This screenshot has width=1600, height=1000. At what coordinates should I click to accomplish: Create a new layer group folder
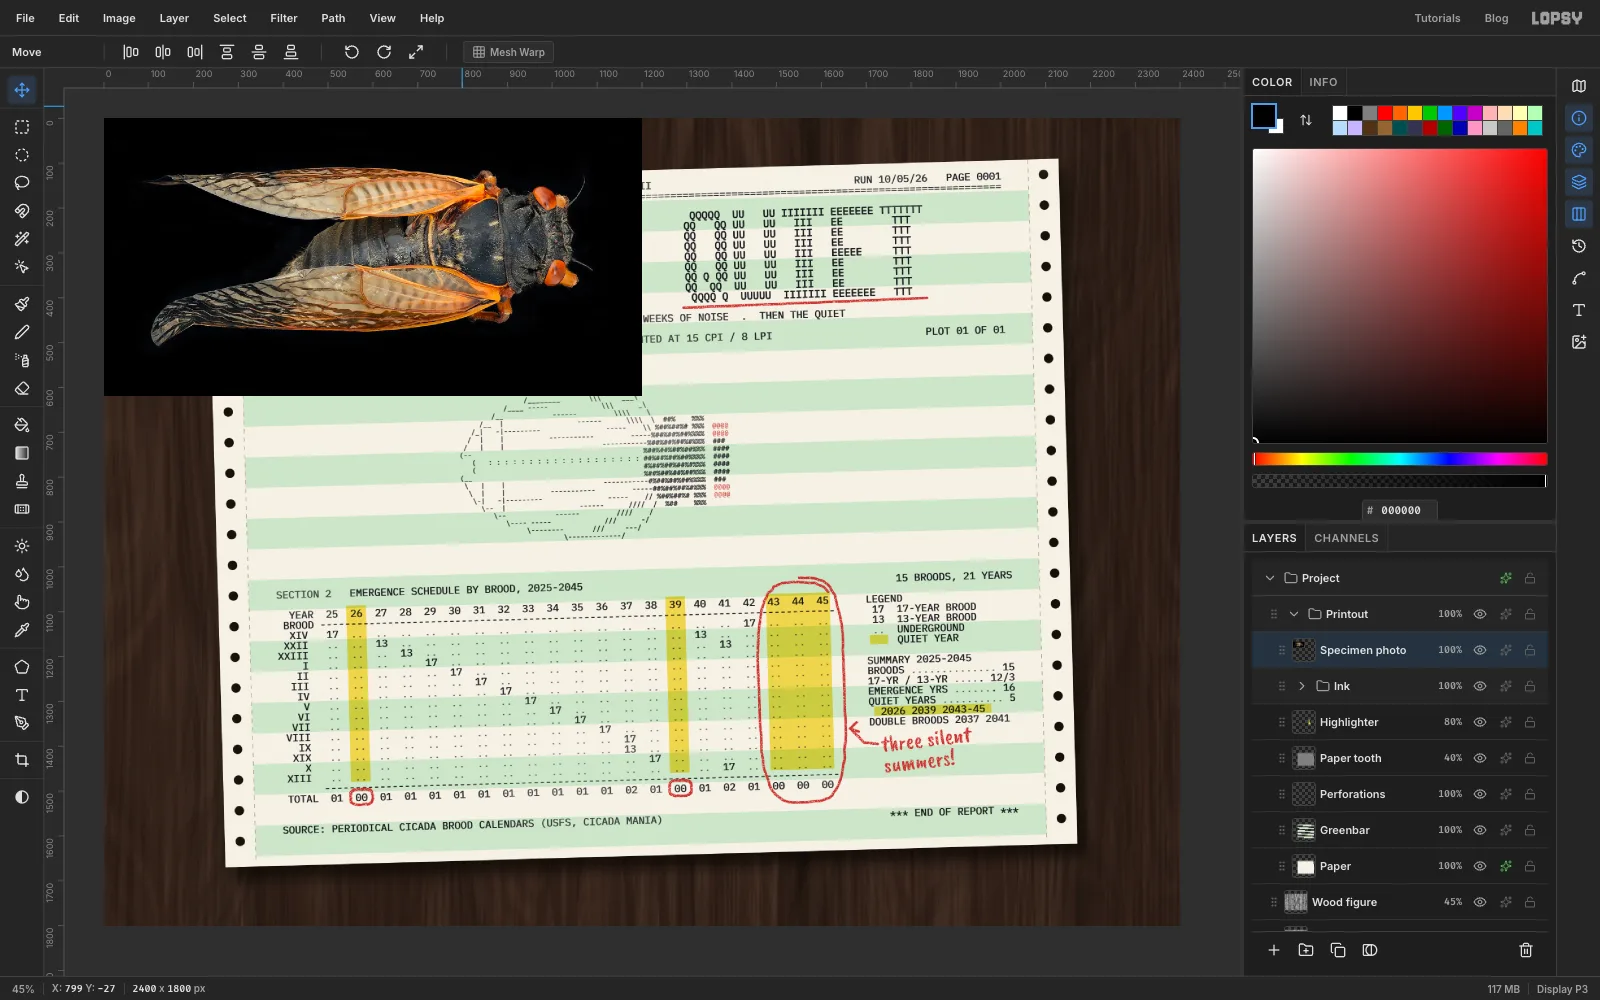[x=1306, y=950]
